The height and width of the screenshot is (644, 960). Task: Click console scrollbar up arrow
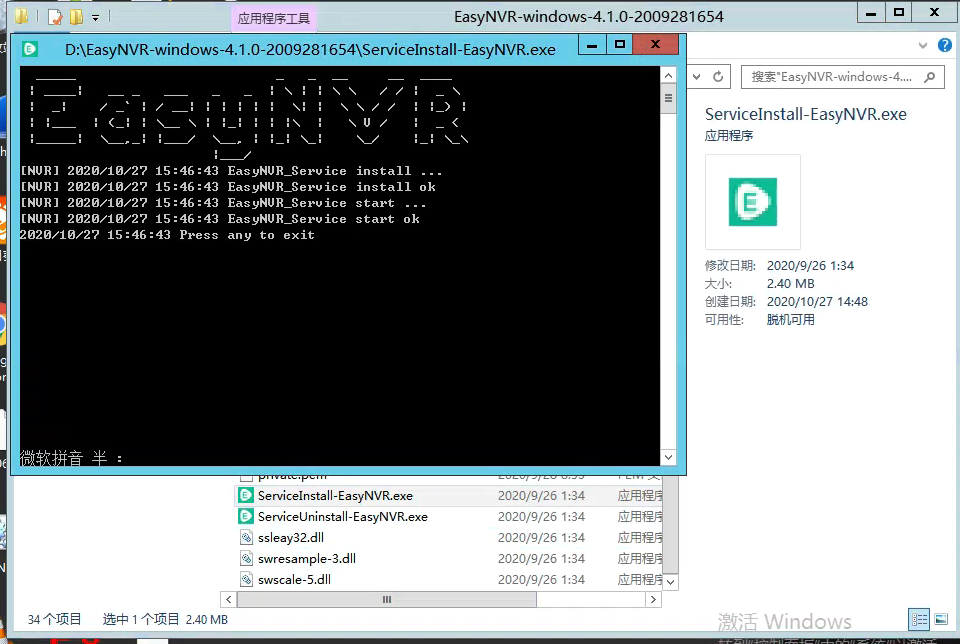[x=669, y=75]
